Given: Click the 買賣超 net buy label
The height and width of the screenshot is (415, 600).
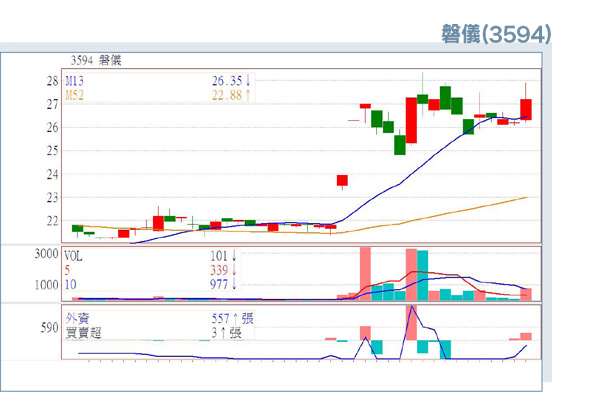Looking at the screenshot, I should [x=82, y=332].
